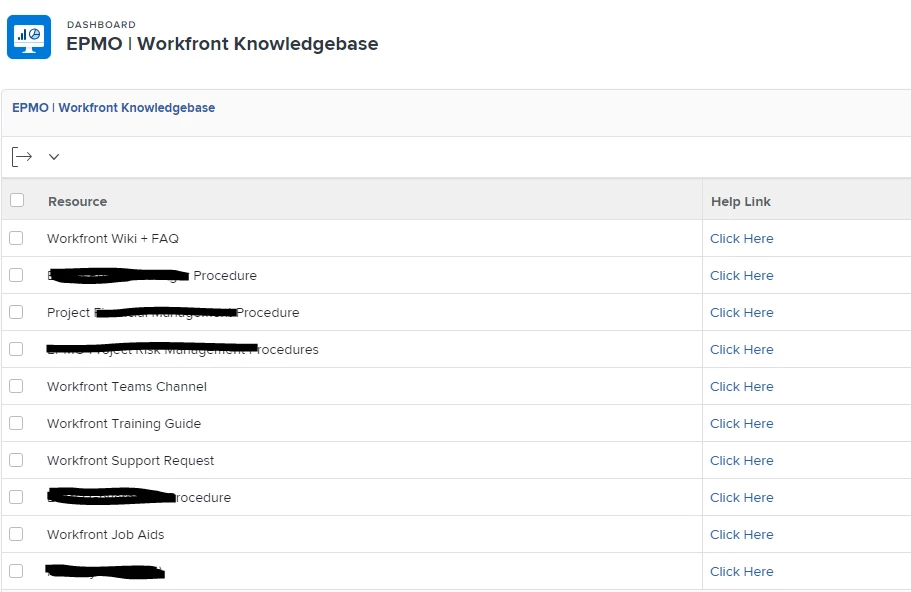Screen dimensions: 911x592
Task: Open Click Here for Project ... Procedure row
Action: click(741, 313)
